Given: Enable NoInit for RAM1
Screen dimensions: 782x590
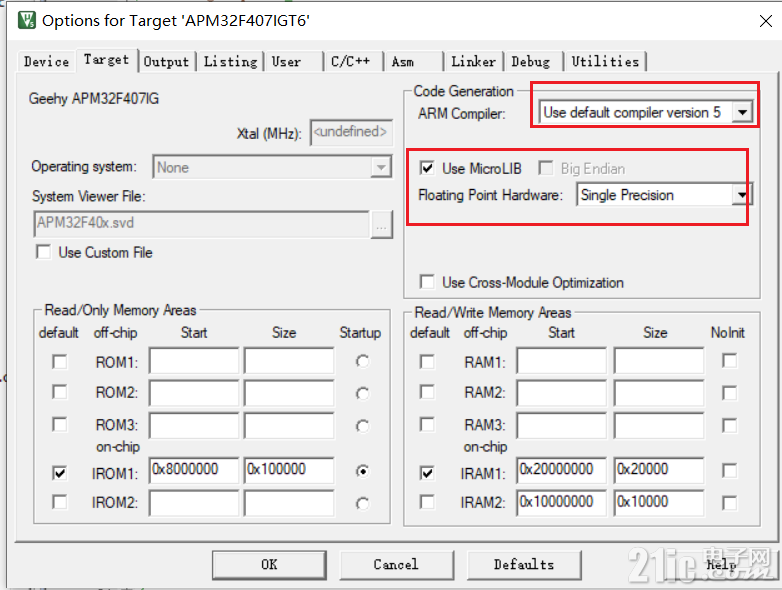Looking at the screenshot, I should pos(729,361).
